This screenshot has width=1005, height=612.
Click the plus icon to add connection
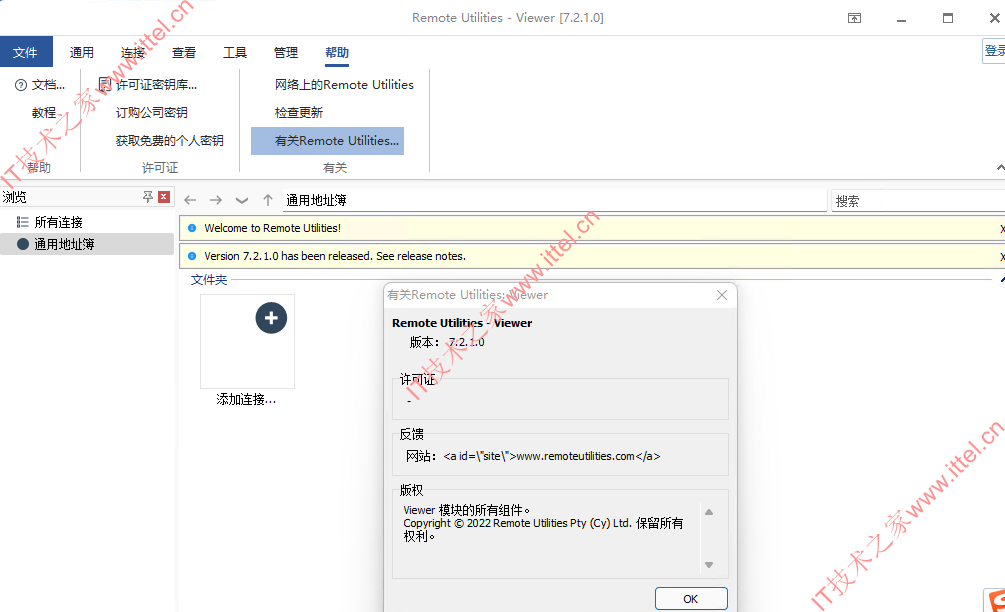pyautogui.click(x=271, y=318)
